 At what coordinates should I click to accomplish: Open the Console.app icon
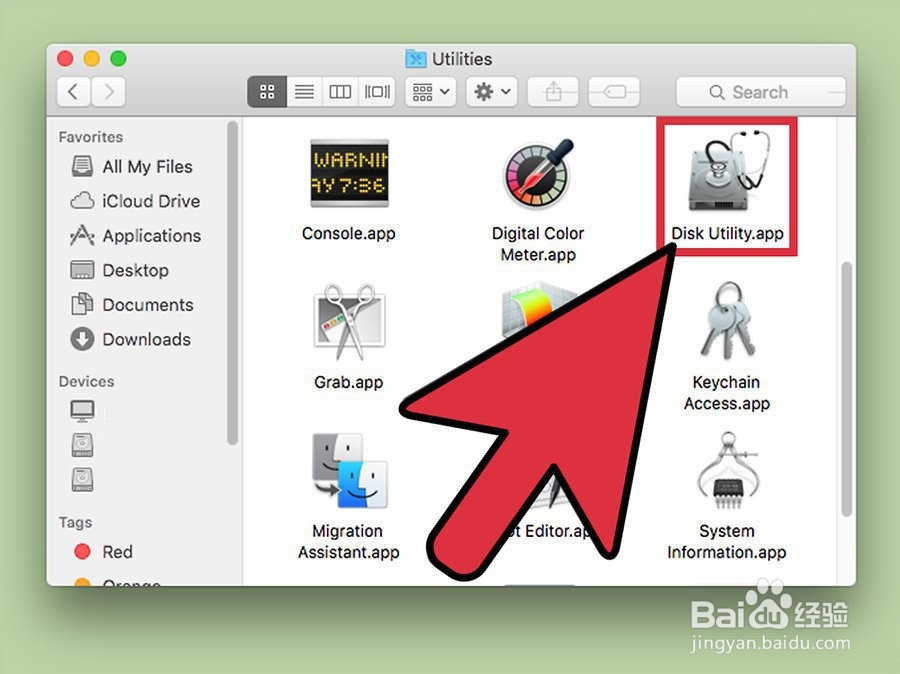coord(349,173)
